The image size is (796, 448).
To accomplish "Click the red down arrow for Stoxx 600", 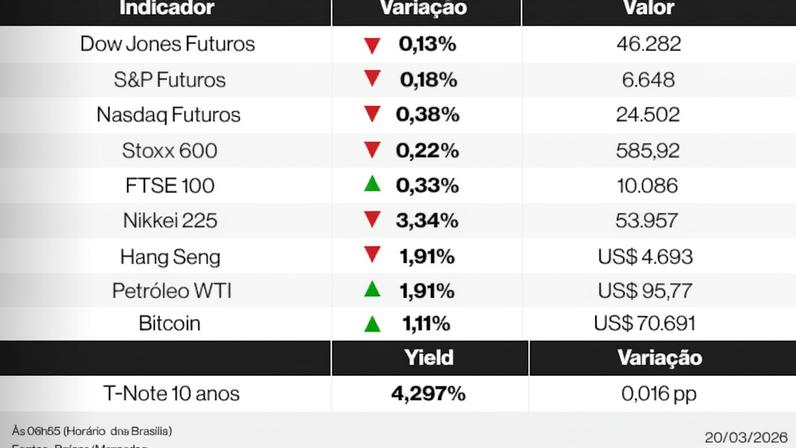I will (372, 150).
